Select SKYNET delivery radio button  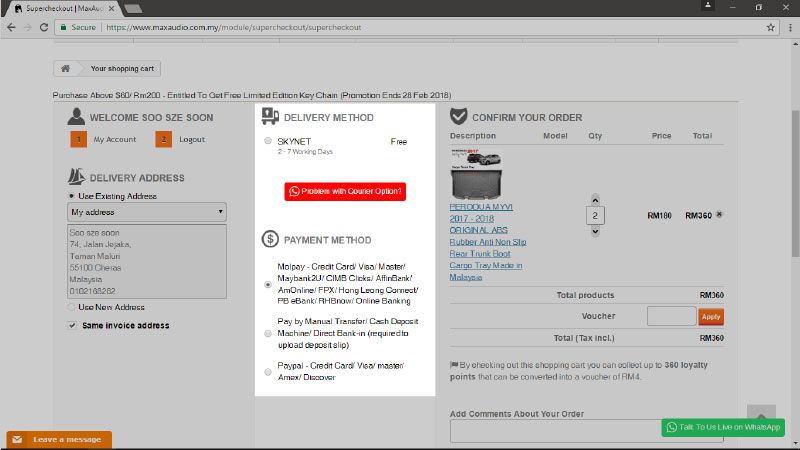coord(268,142)
